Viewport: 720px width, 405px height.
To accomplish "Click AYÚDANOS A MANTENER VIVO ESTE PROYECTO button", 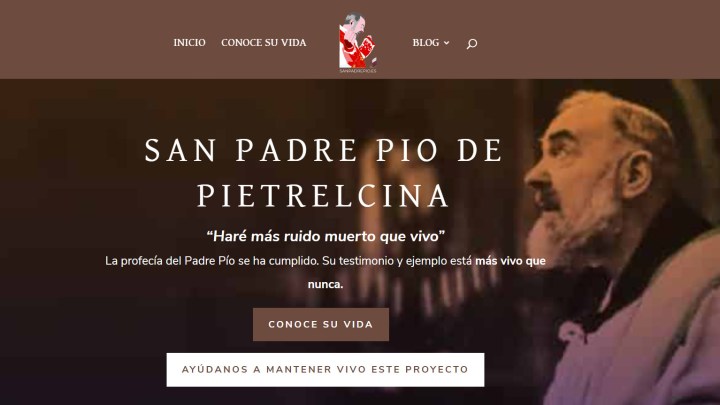I will [x=325, y=370].
